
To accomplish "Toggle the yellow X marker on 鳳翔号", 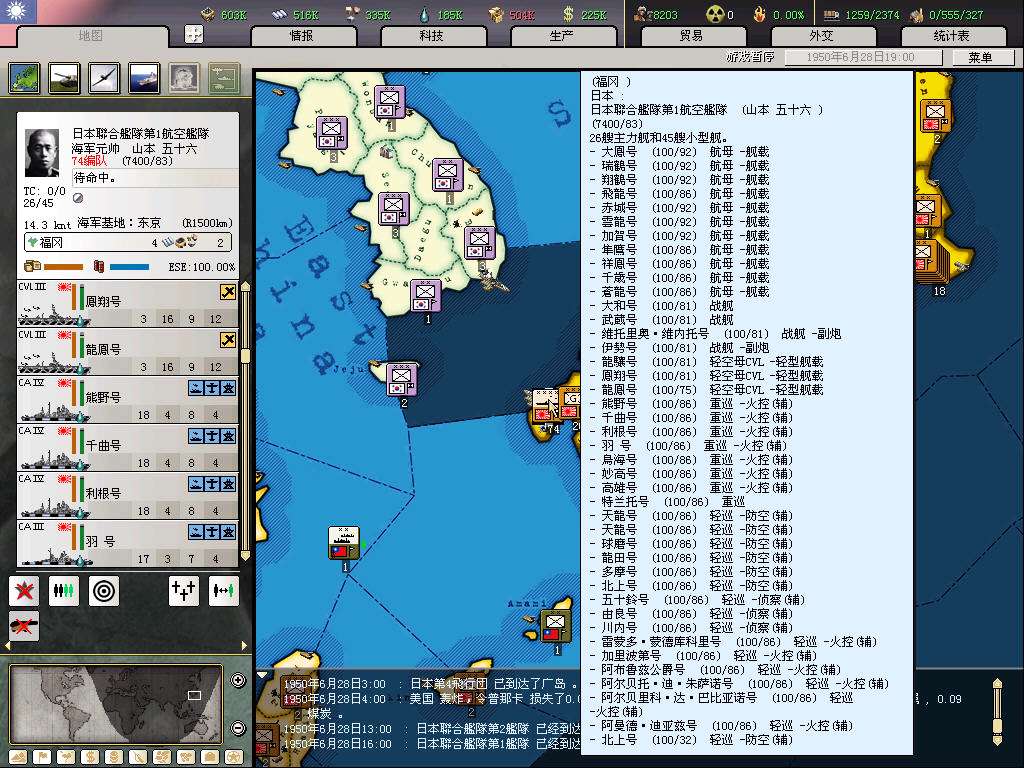I will pyautogui.click(x=228, y=292).
